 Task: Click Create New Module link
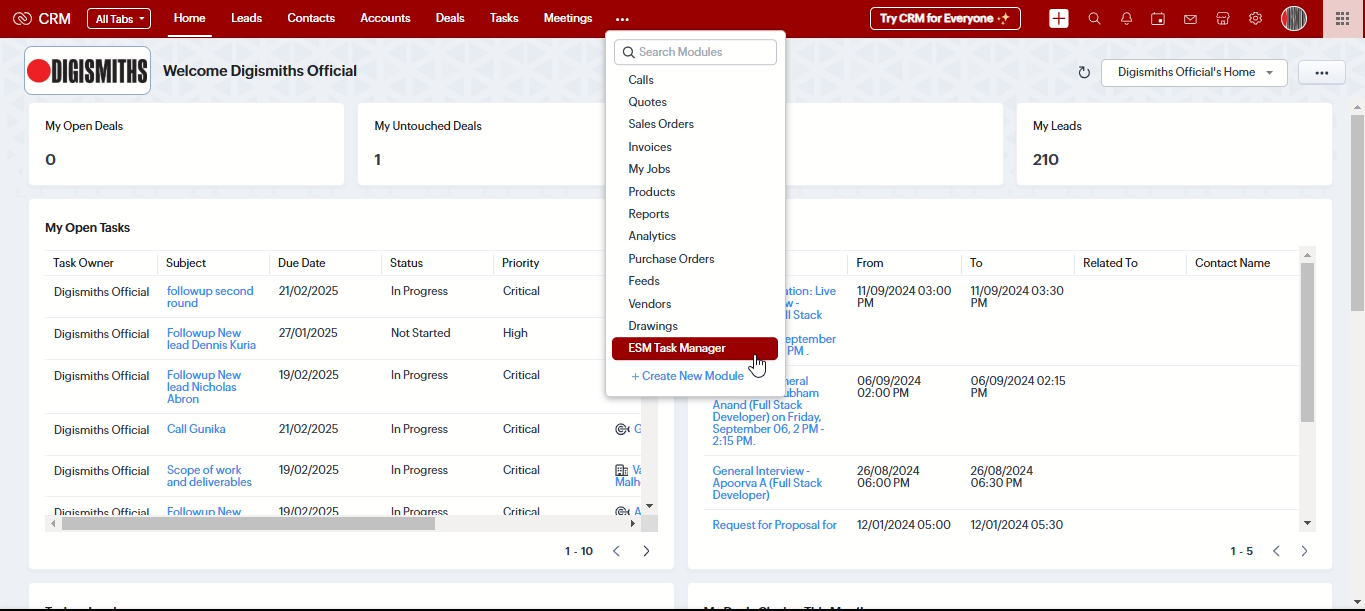click(688, 376)
